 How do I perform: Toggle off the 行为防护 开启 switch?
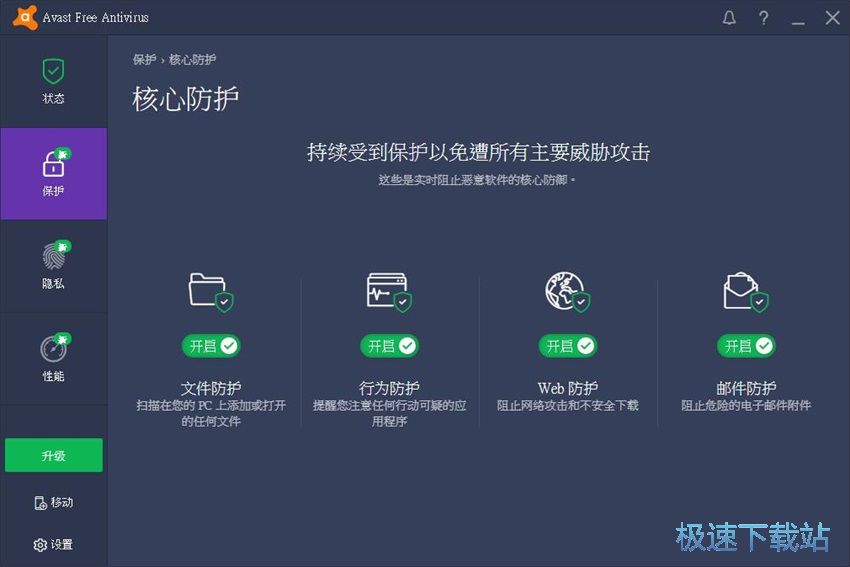[x=389, y=346]
